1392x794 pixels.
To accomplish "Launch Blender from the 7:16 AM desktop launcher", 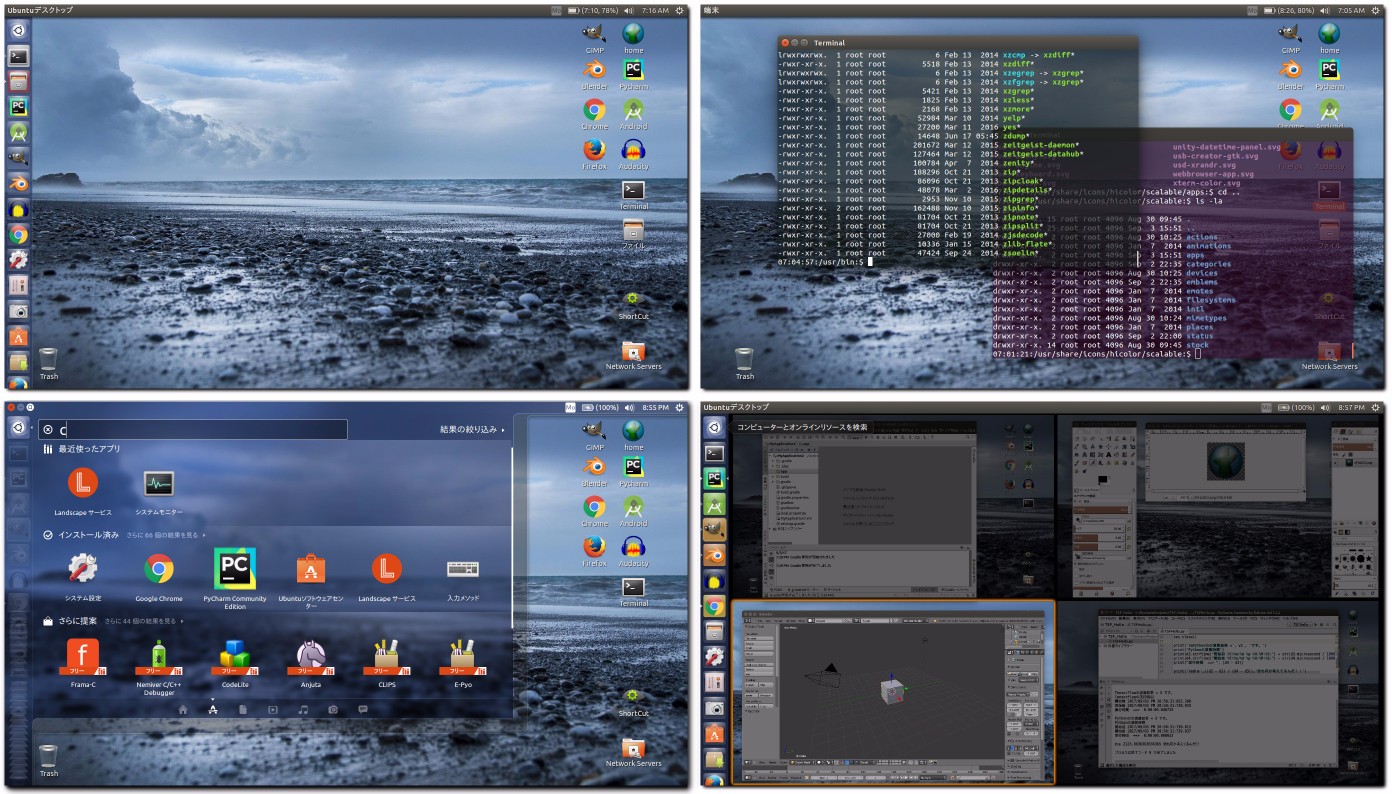I will 18,184.
